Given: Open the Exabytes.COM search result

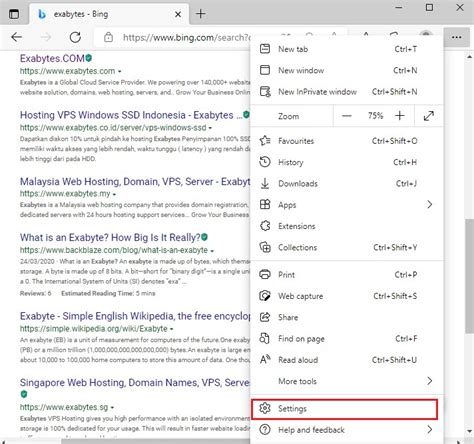Looking at the screenshot, I should (x=52, y=59).
